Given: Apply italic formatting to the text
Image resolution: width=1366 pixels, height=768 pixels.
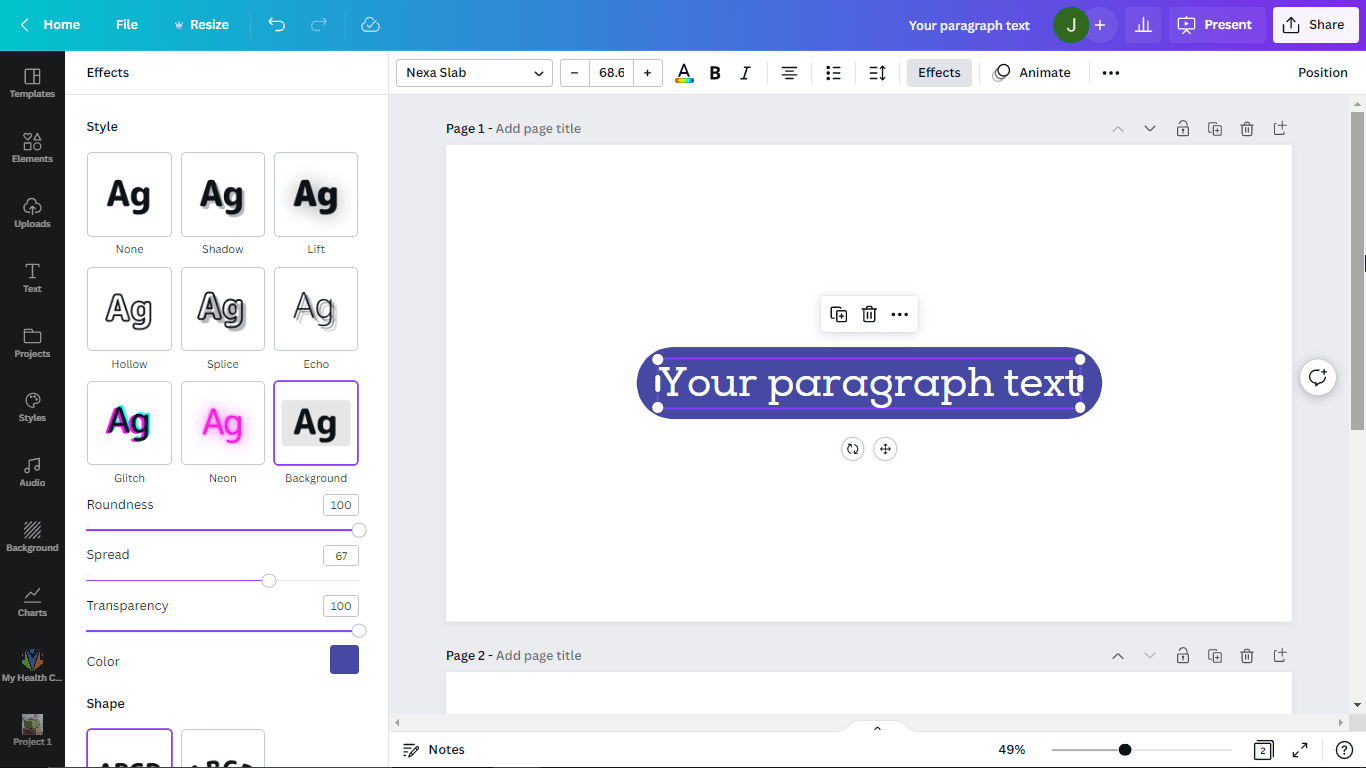Looking at the screenshot, I should pos(745,72).
